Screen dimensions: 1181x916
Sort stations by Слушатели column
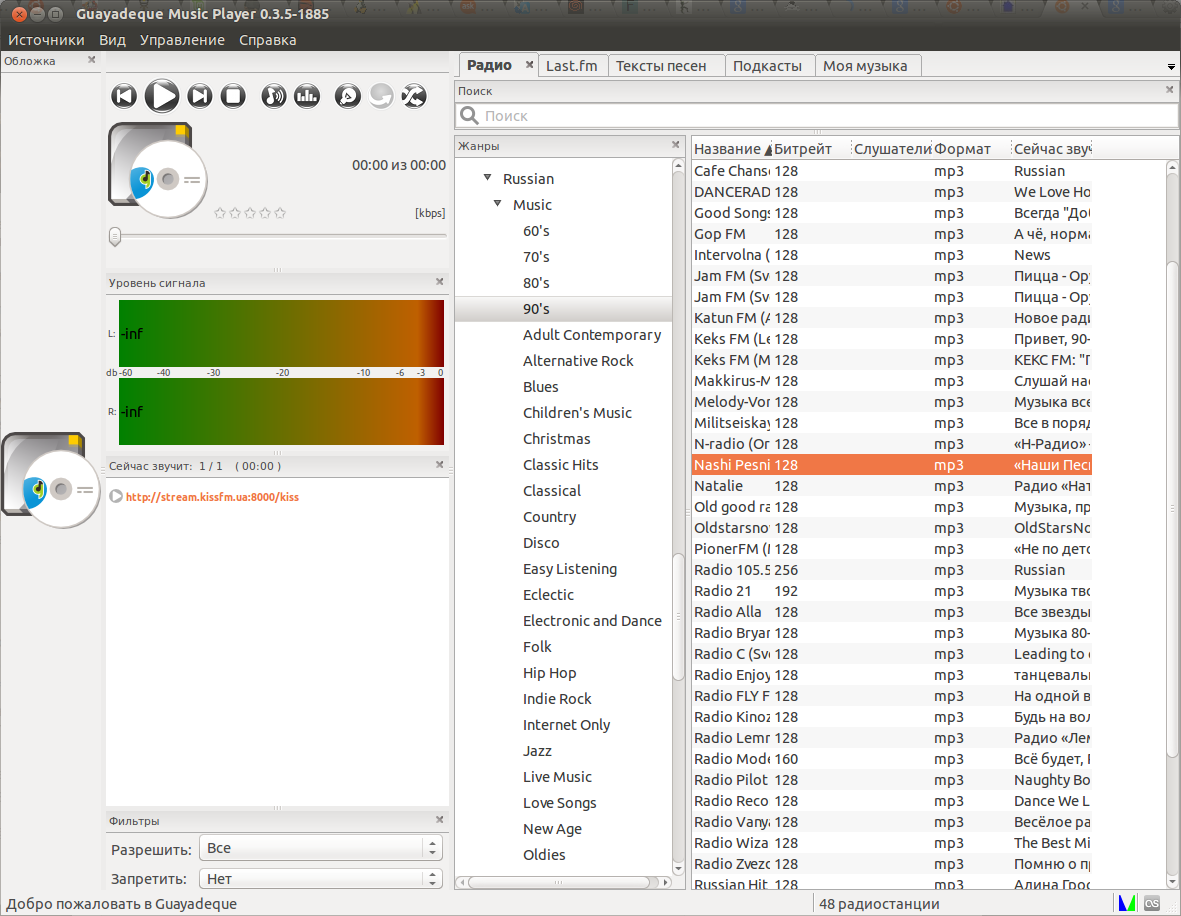point(893,148)
